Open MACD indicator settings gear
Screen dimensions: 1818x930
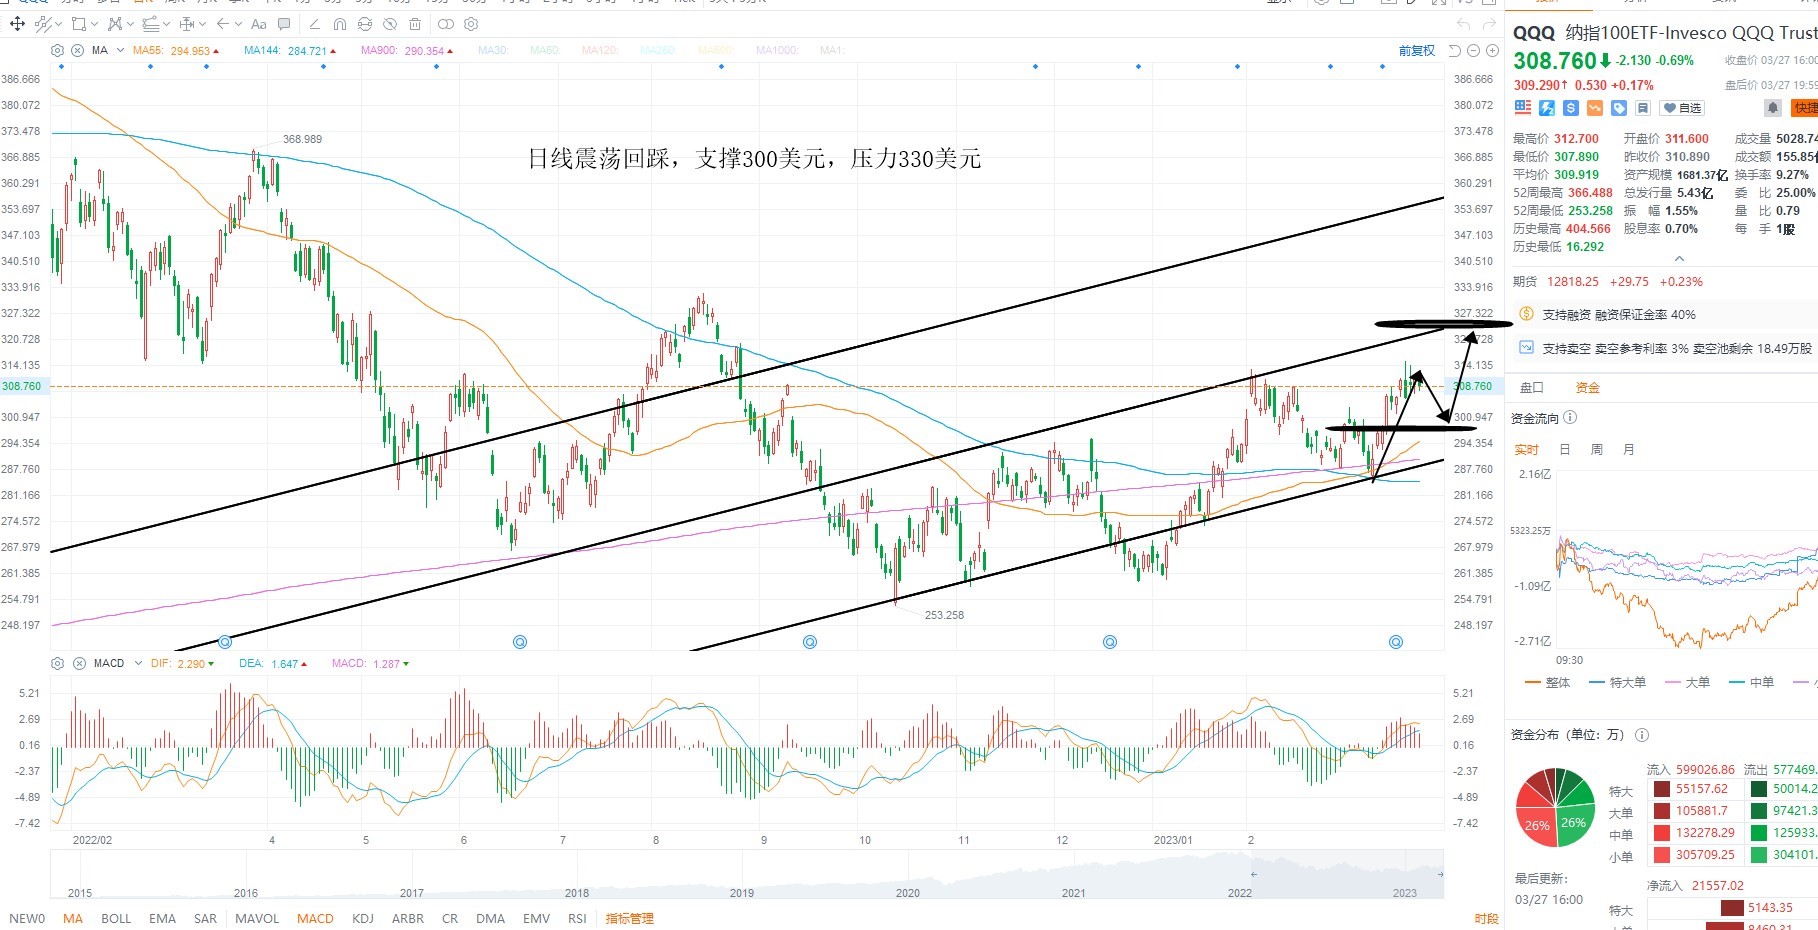57,663
